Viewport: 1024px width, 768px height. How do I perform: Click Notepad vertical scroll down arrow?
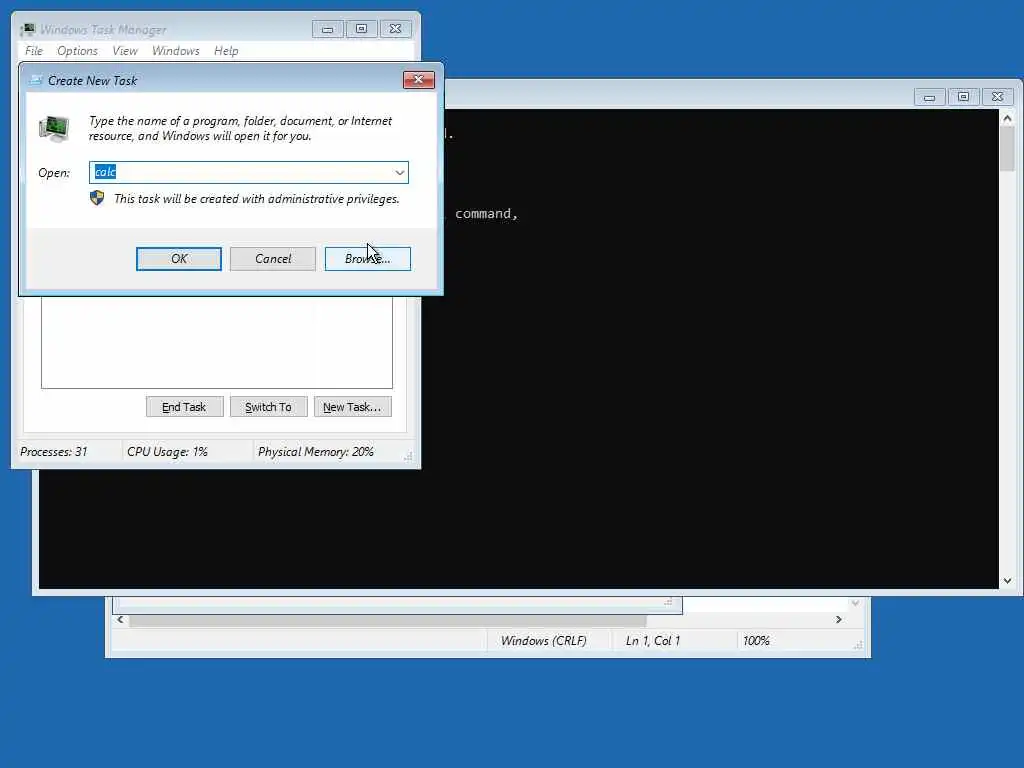pyautogui.click(x=856, y=603)
